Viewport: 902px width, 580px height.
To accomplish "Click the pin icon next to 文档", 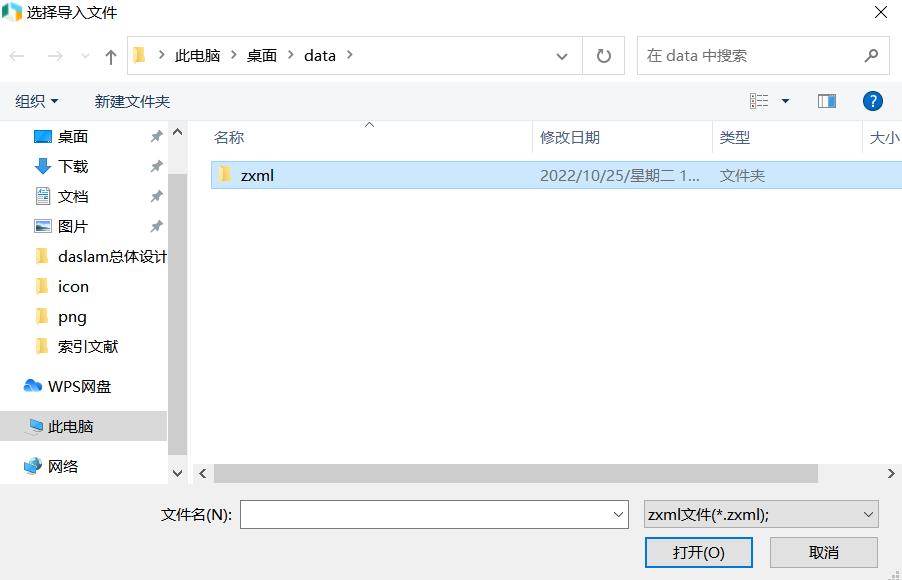I will pos(156,196).
